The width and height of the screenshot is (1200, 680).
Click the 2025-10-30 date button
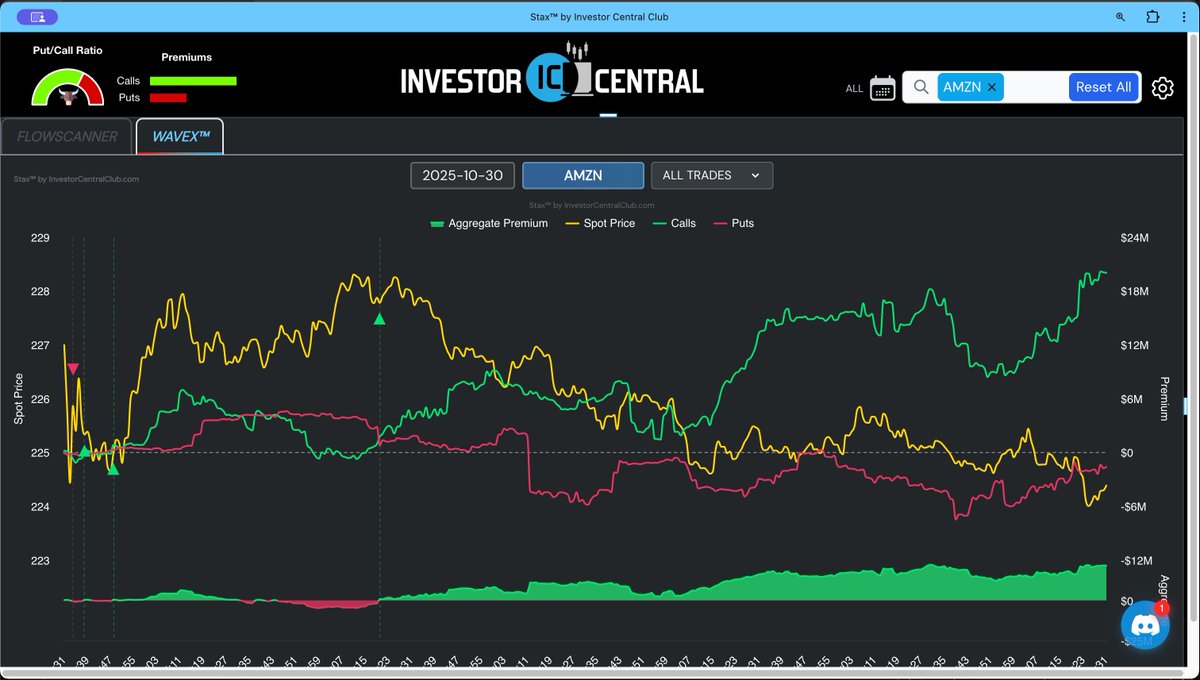[463, 175]
